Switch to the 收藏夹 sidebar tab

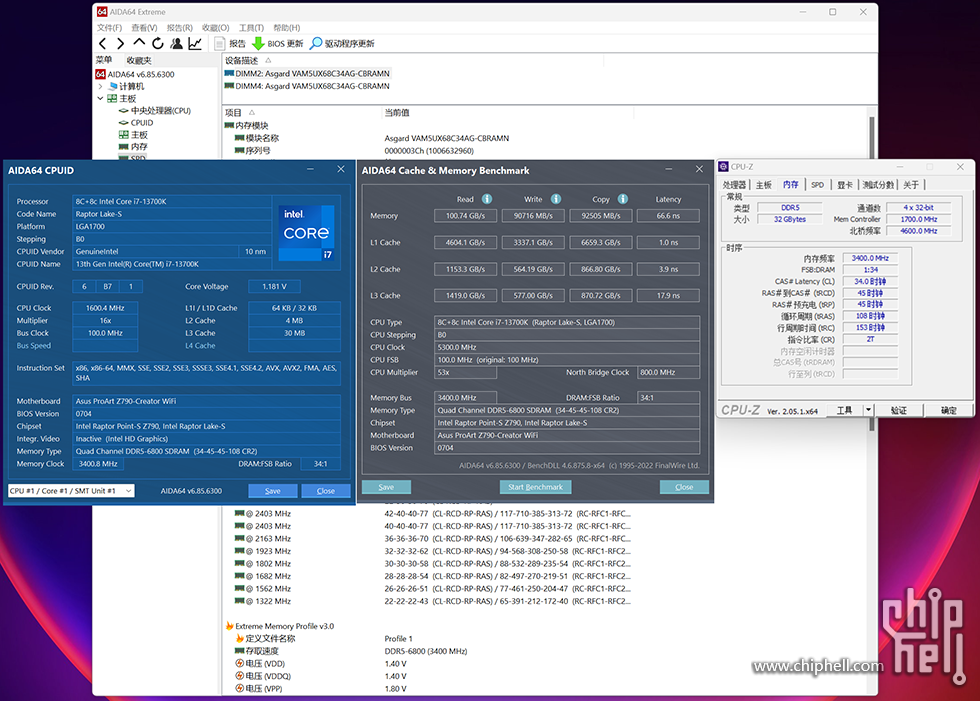(139, 60)
